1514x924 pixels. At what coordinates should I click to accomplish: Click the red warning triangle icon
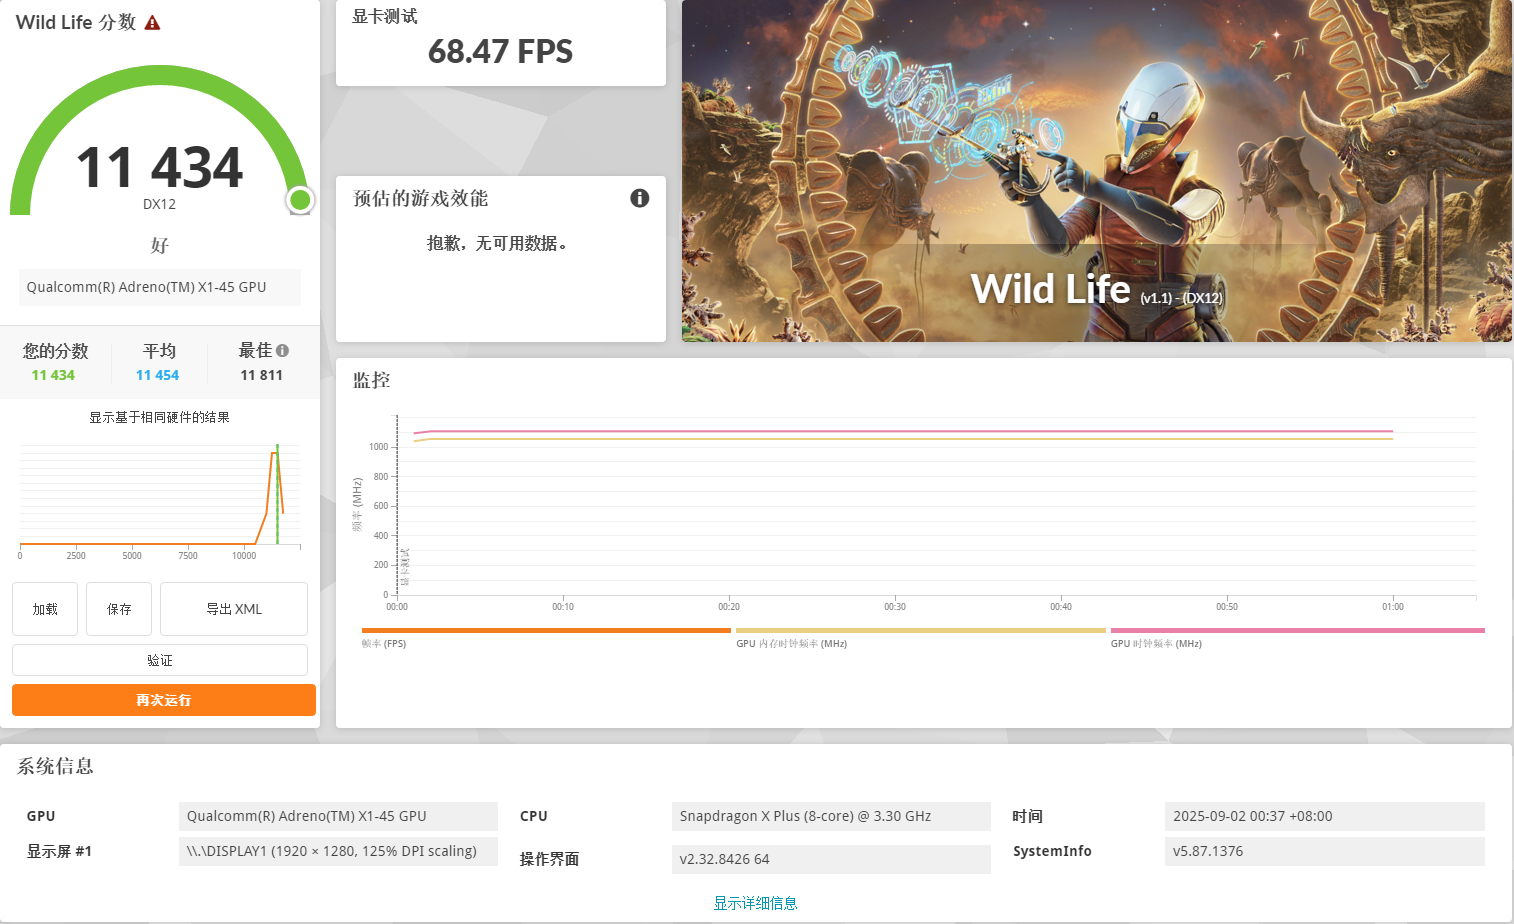(152, 23)
